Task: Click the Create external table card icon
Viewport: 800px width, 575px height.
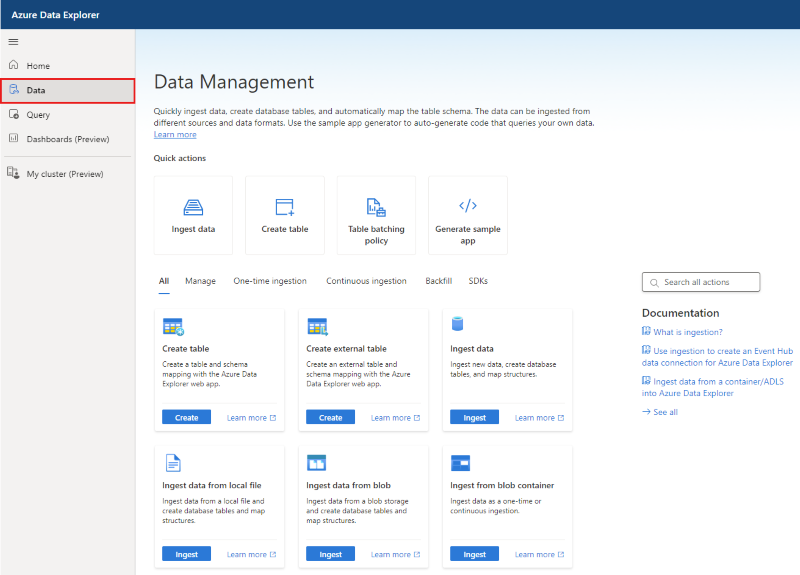Action: tap(317, 327)
